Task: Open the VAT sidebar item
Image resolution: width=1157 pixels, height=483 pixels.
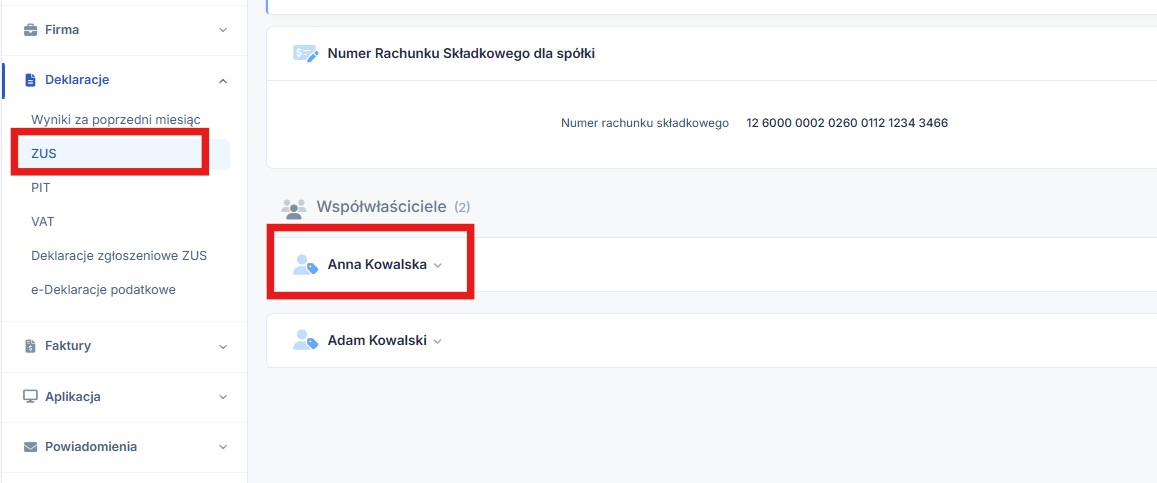Action: point(43,221)
